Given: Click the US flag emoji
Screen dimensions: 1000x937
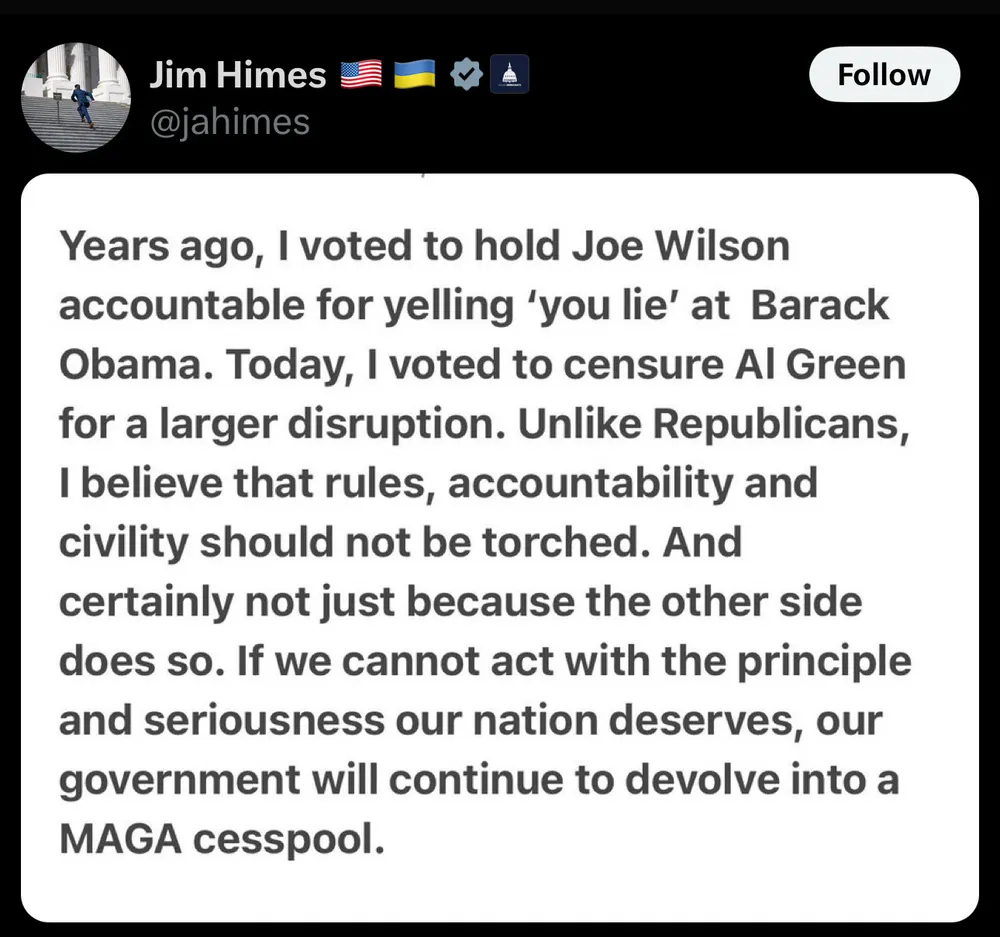Looking at the screenshot, I should [361, 76].
